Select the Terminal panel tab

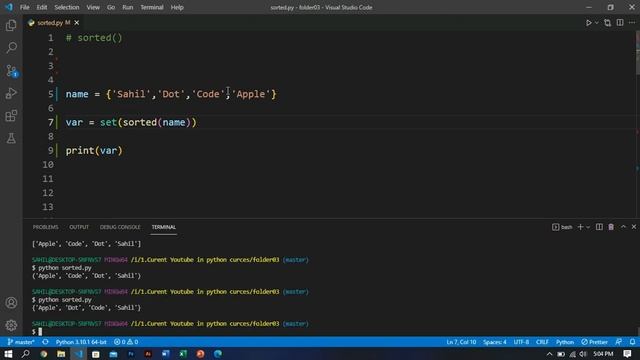(164, 227)
